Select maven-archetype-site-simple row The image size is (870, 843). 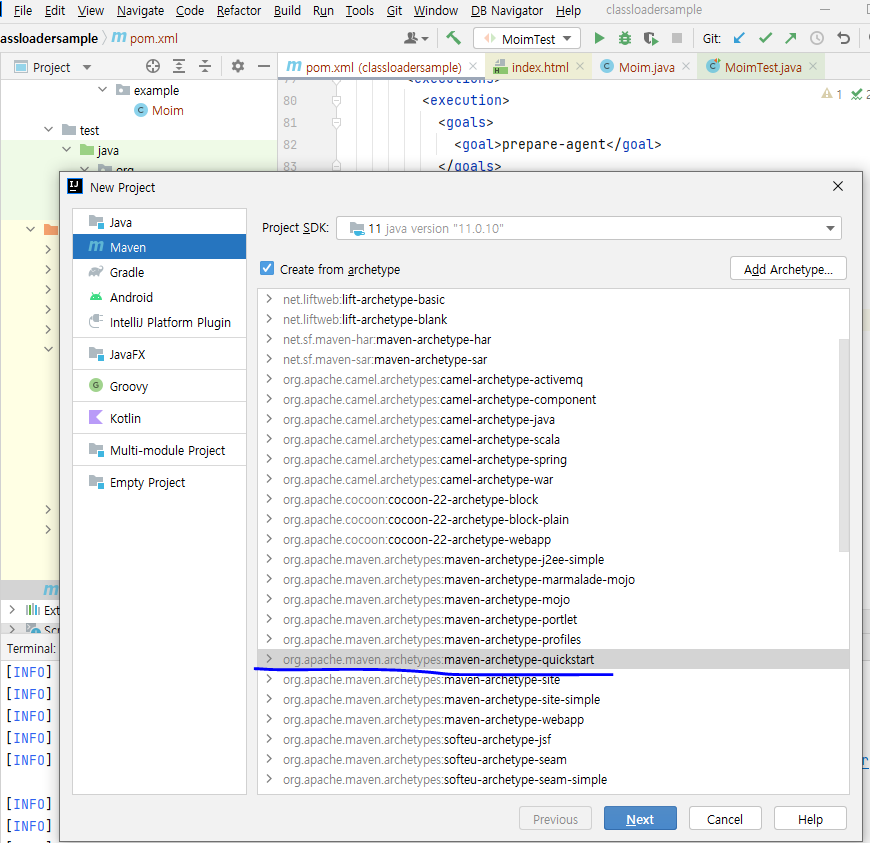click(x=553, y=699)
